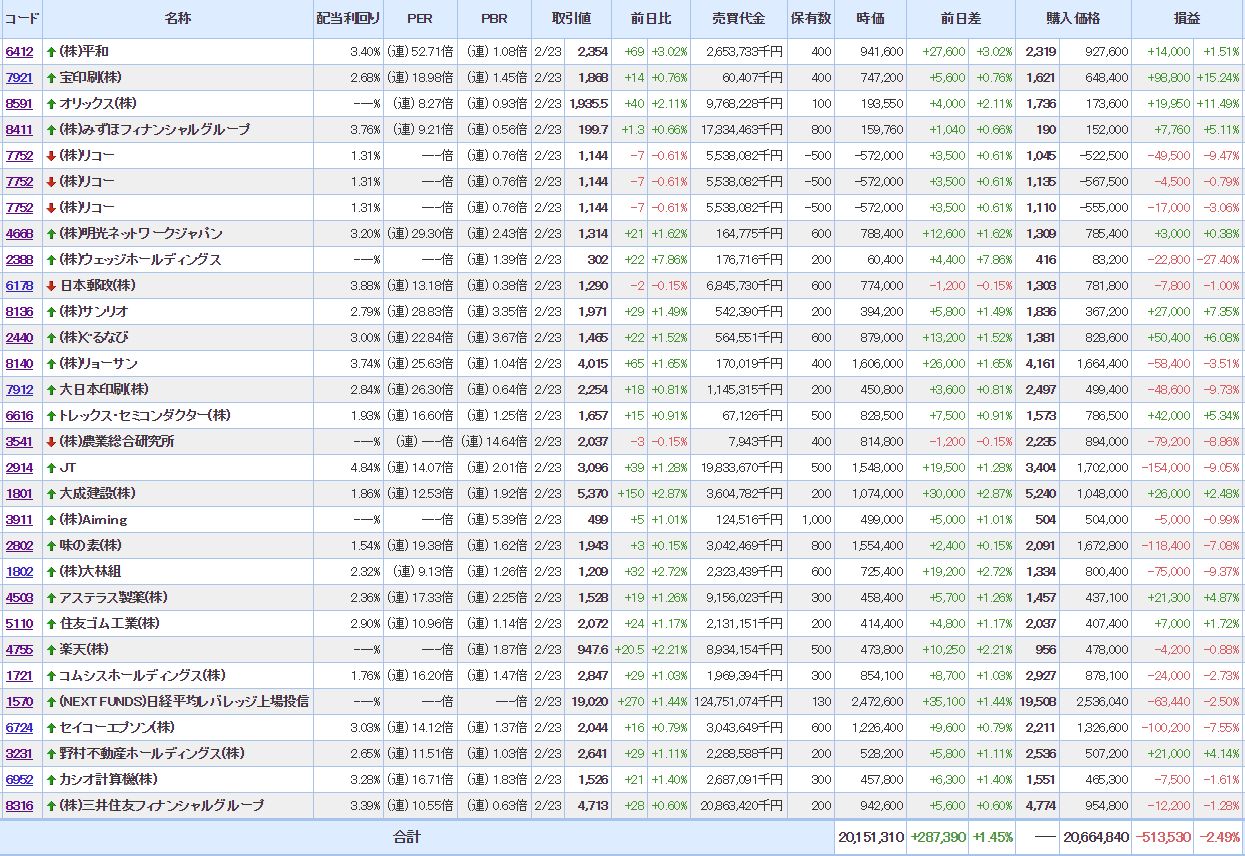Click the 損益 column header

coord(1187,19)
